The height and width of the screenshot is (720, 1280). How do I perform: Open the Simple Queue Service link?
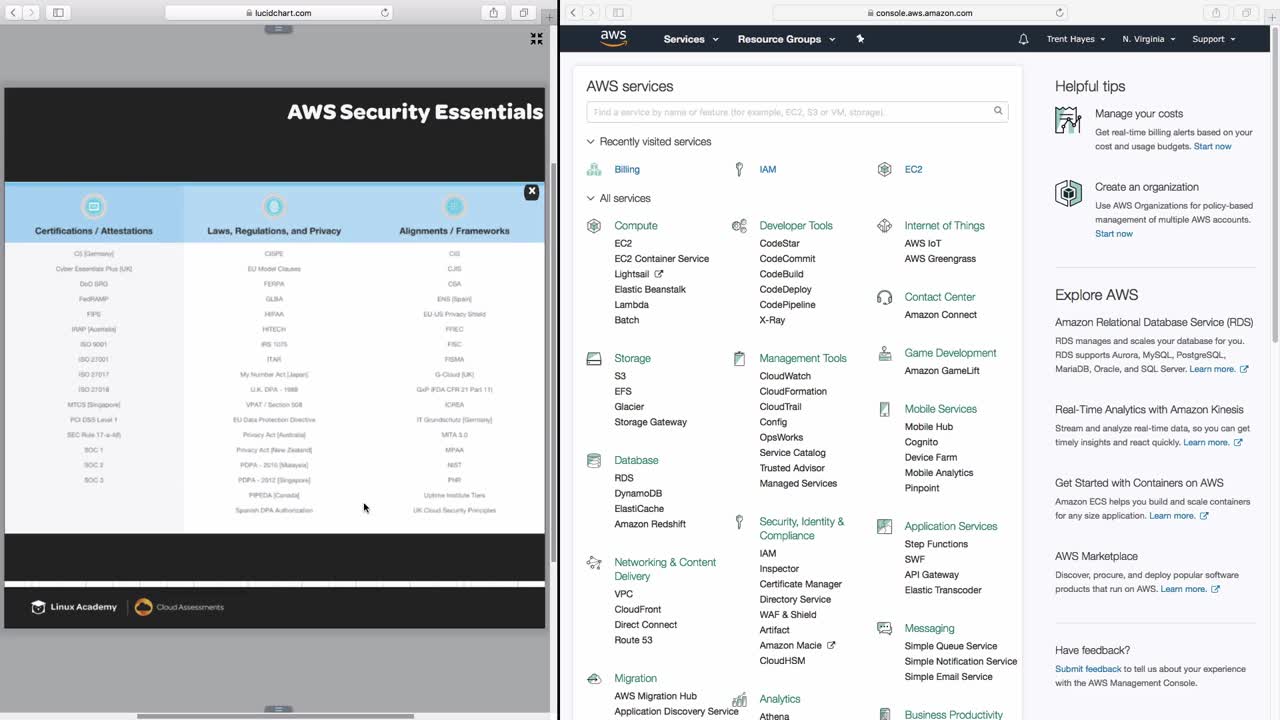coord(951,646)
